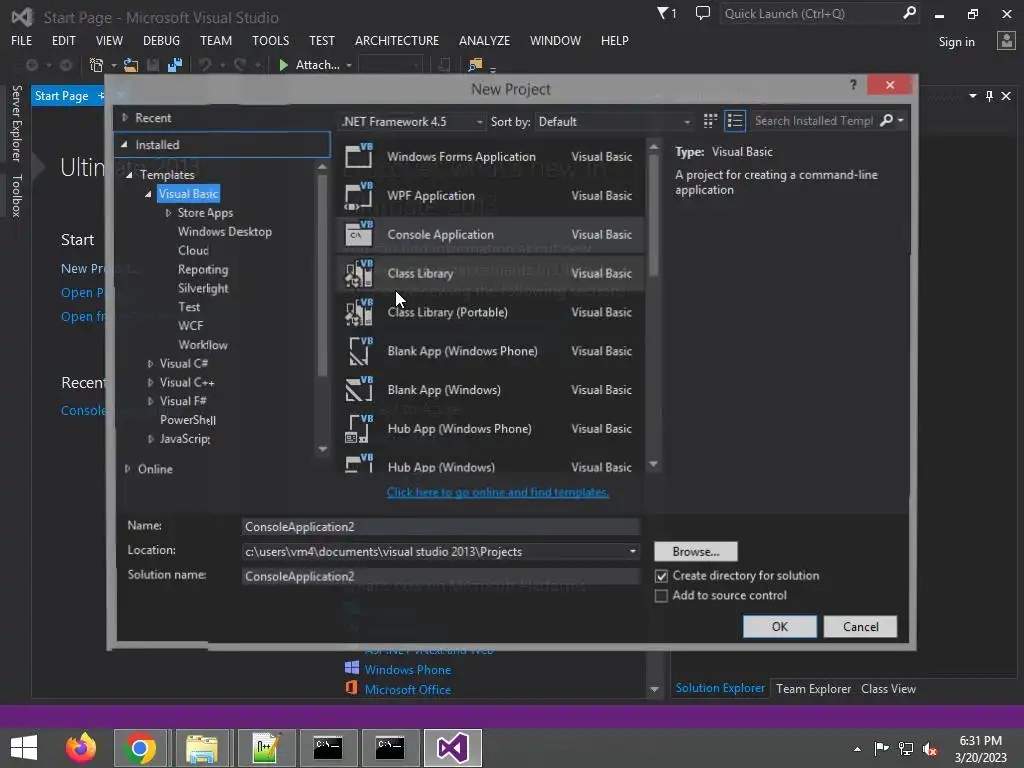1024x768 pixels.
Task: Select the Console Application template icon
Action: [359, 234]
